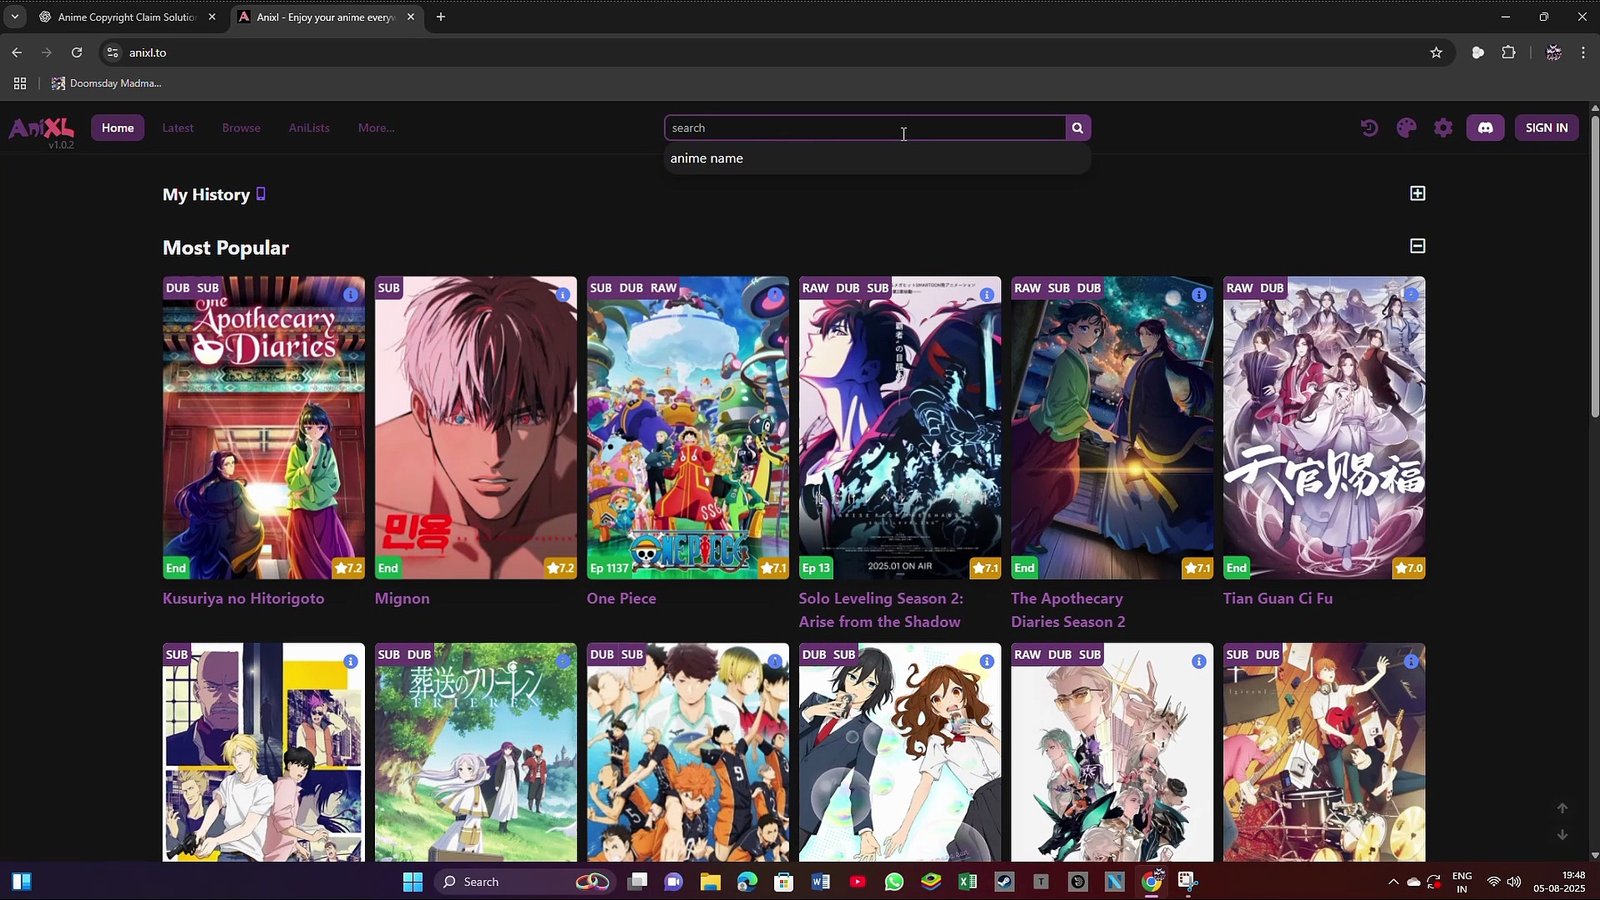Expand the My History section
The image size is (1600, 900).
[1417, 194]
